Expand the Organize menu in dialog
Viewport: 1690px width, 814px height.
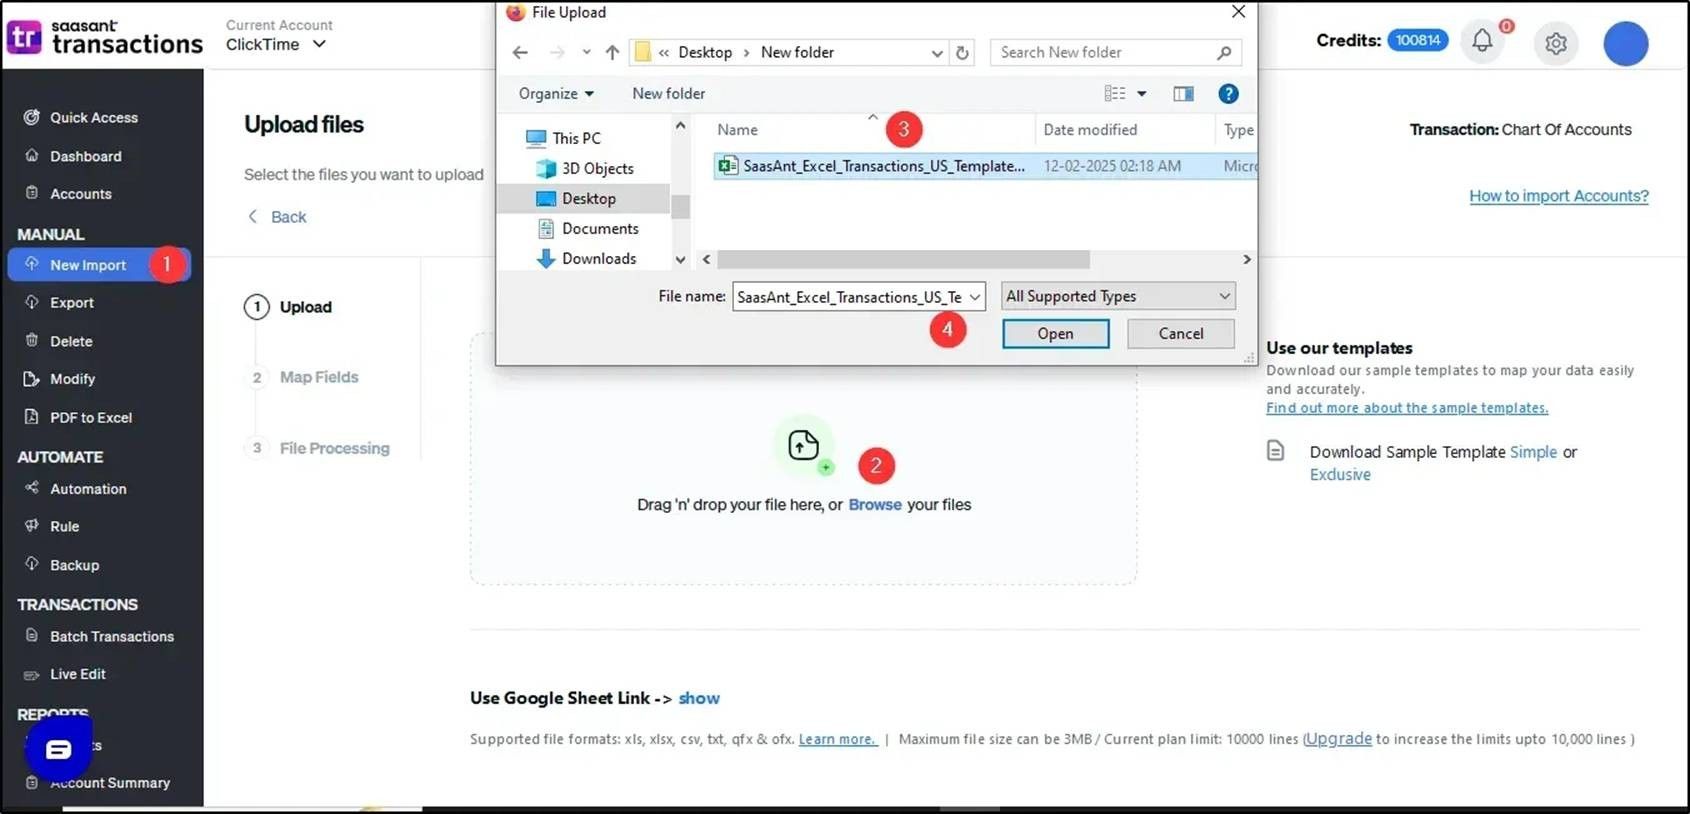pyautogui.click(x=556, y=94)
